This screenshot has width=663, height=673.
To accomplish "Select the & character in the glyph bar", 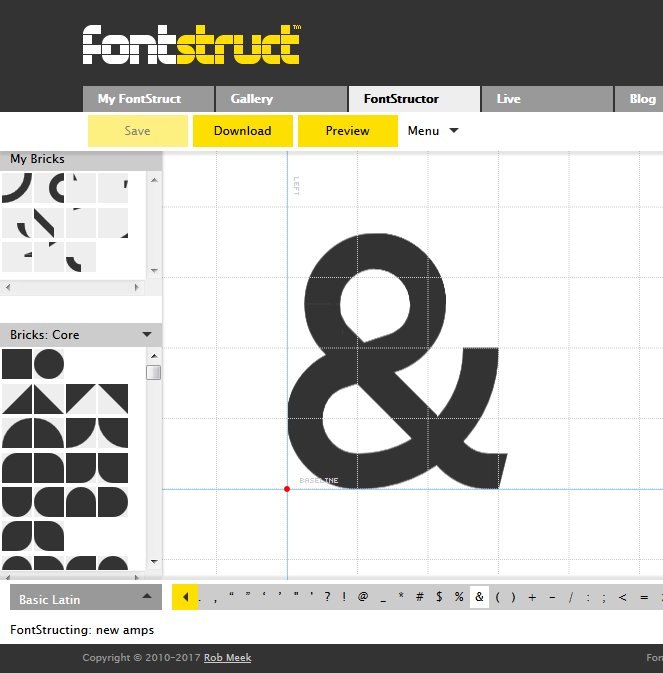I will pos(479,597).
